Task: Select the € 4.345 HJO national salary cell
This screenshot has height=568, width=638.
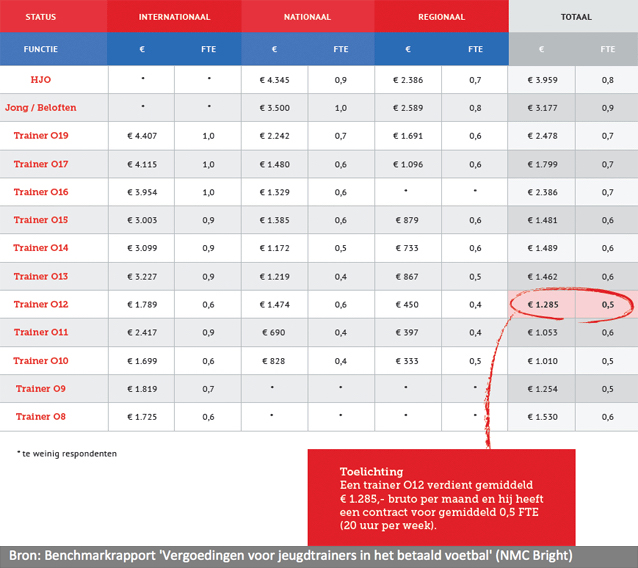Action: (x=275, y=79)
